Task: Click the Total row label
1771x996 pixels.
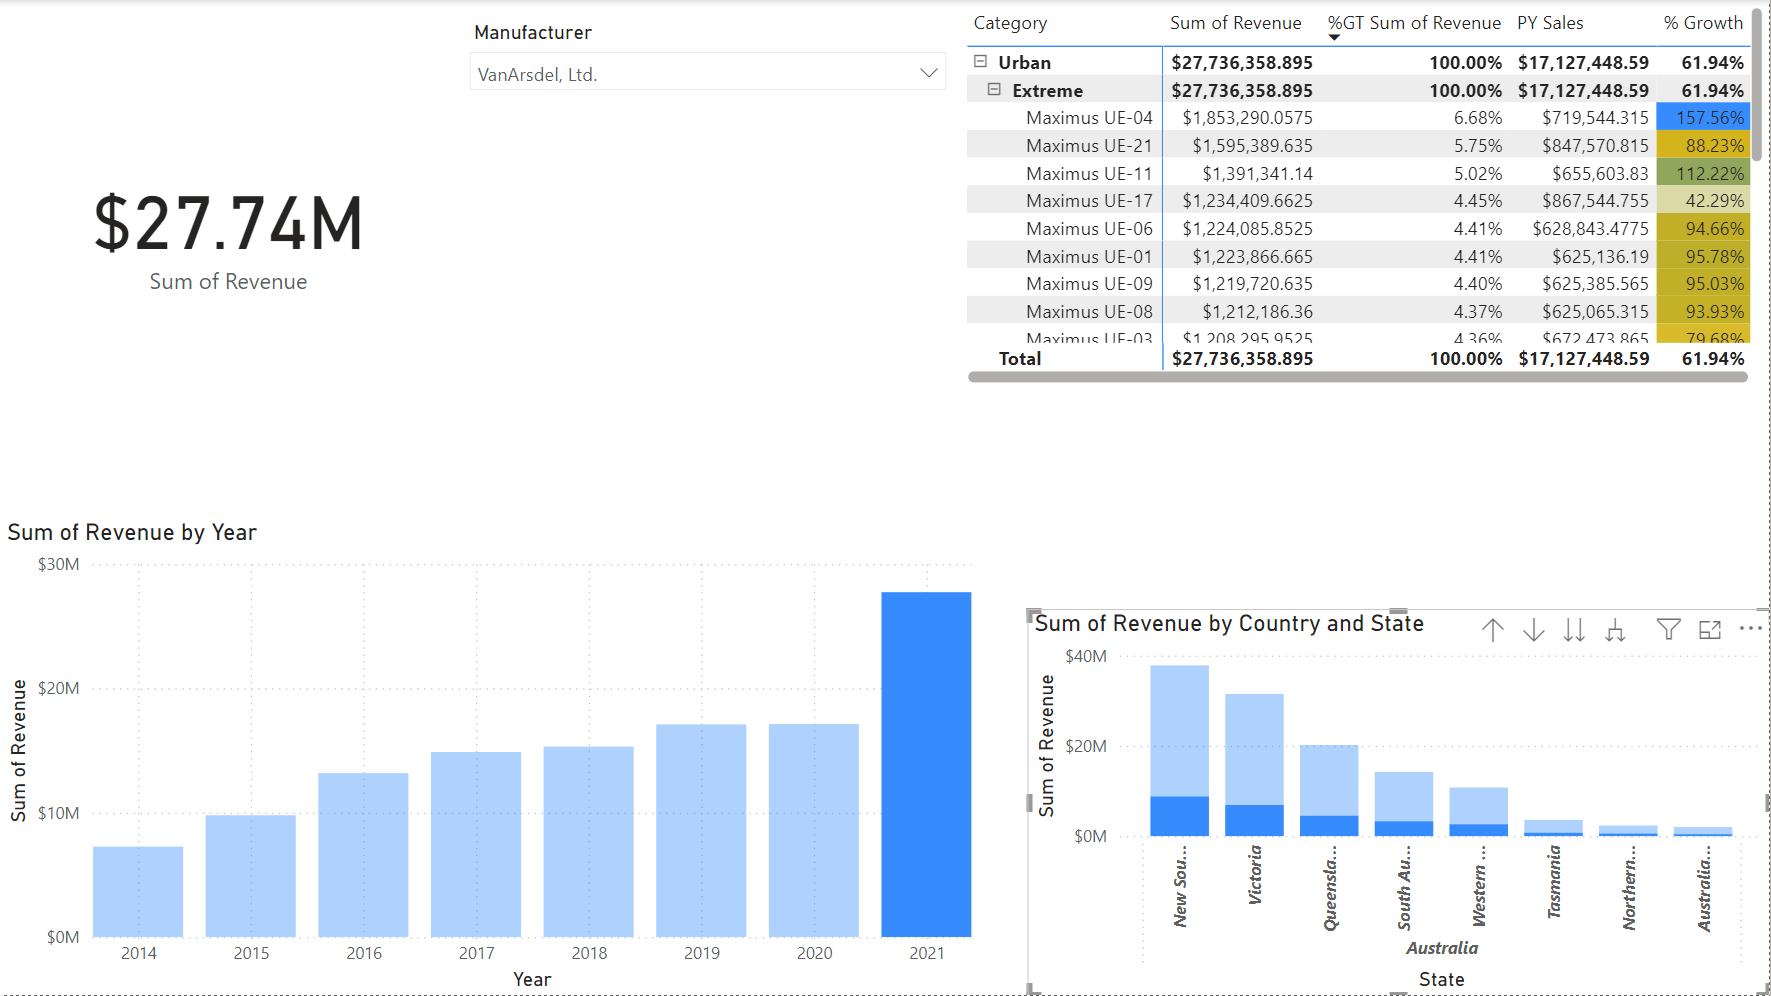Action: 1020,359
